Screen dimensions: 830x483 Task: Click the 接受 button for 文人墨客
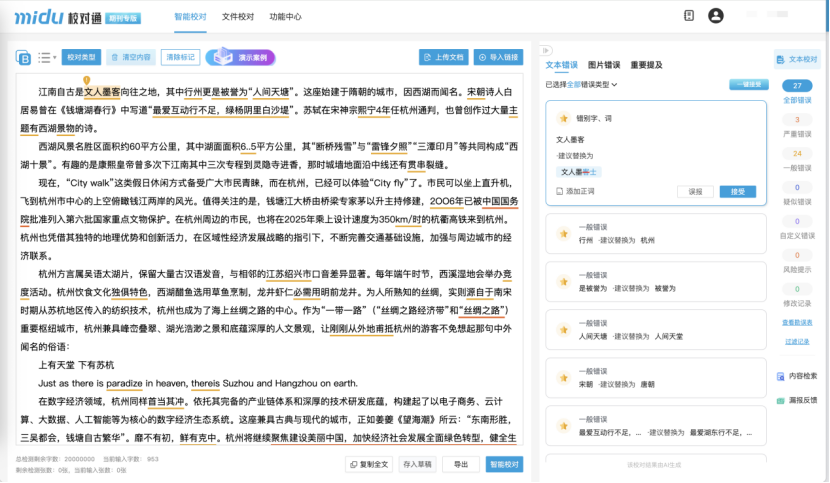coord(737,191)
